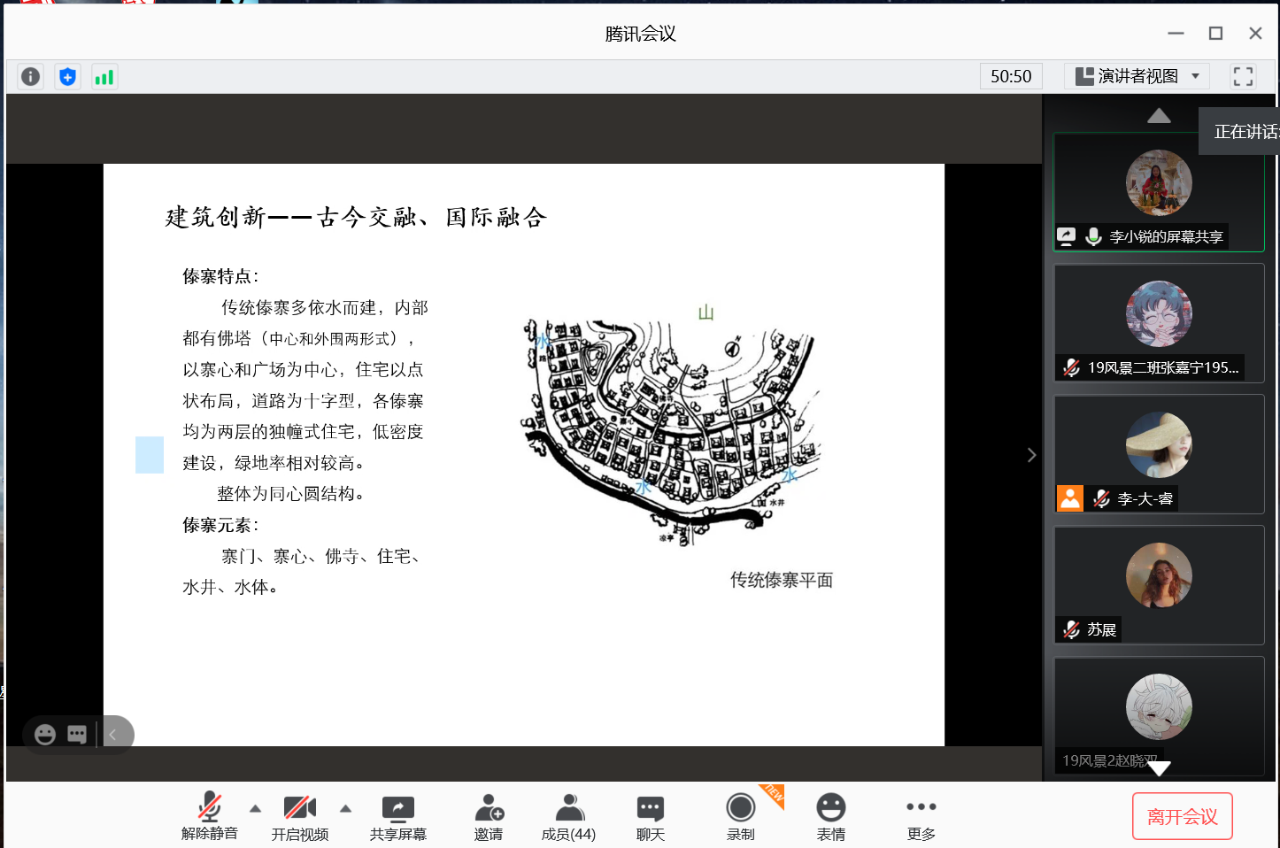
Task: Expand audio options arrow beside 解除静音
Action: [255, 808]
